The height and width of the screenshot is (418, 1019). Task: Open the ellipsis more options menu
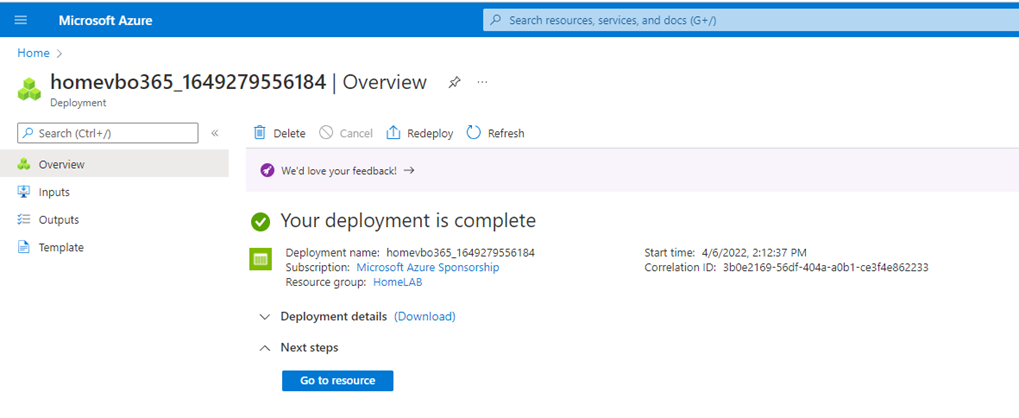482,82
